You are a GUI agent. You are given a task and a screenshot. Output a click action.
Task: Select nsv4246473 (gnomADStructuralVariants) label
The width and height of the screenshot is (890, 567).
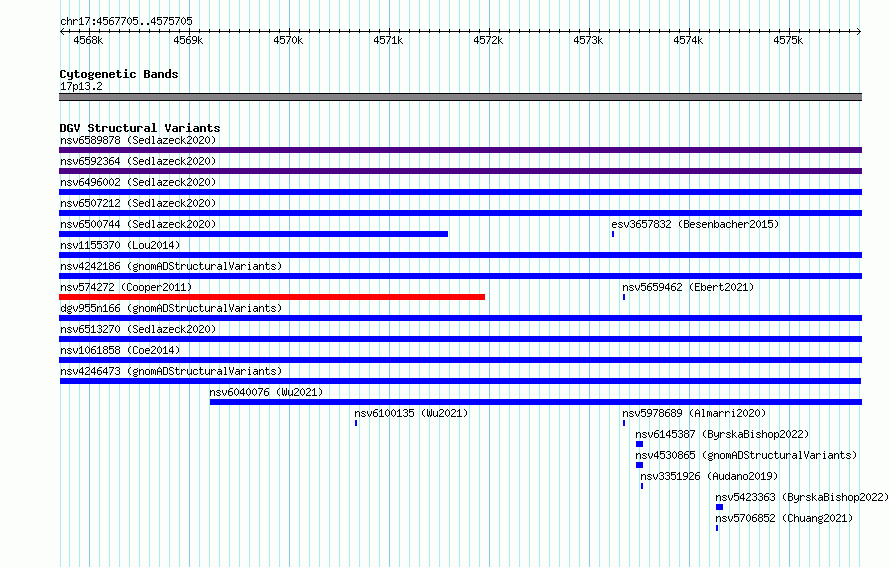click(171, 371)
